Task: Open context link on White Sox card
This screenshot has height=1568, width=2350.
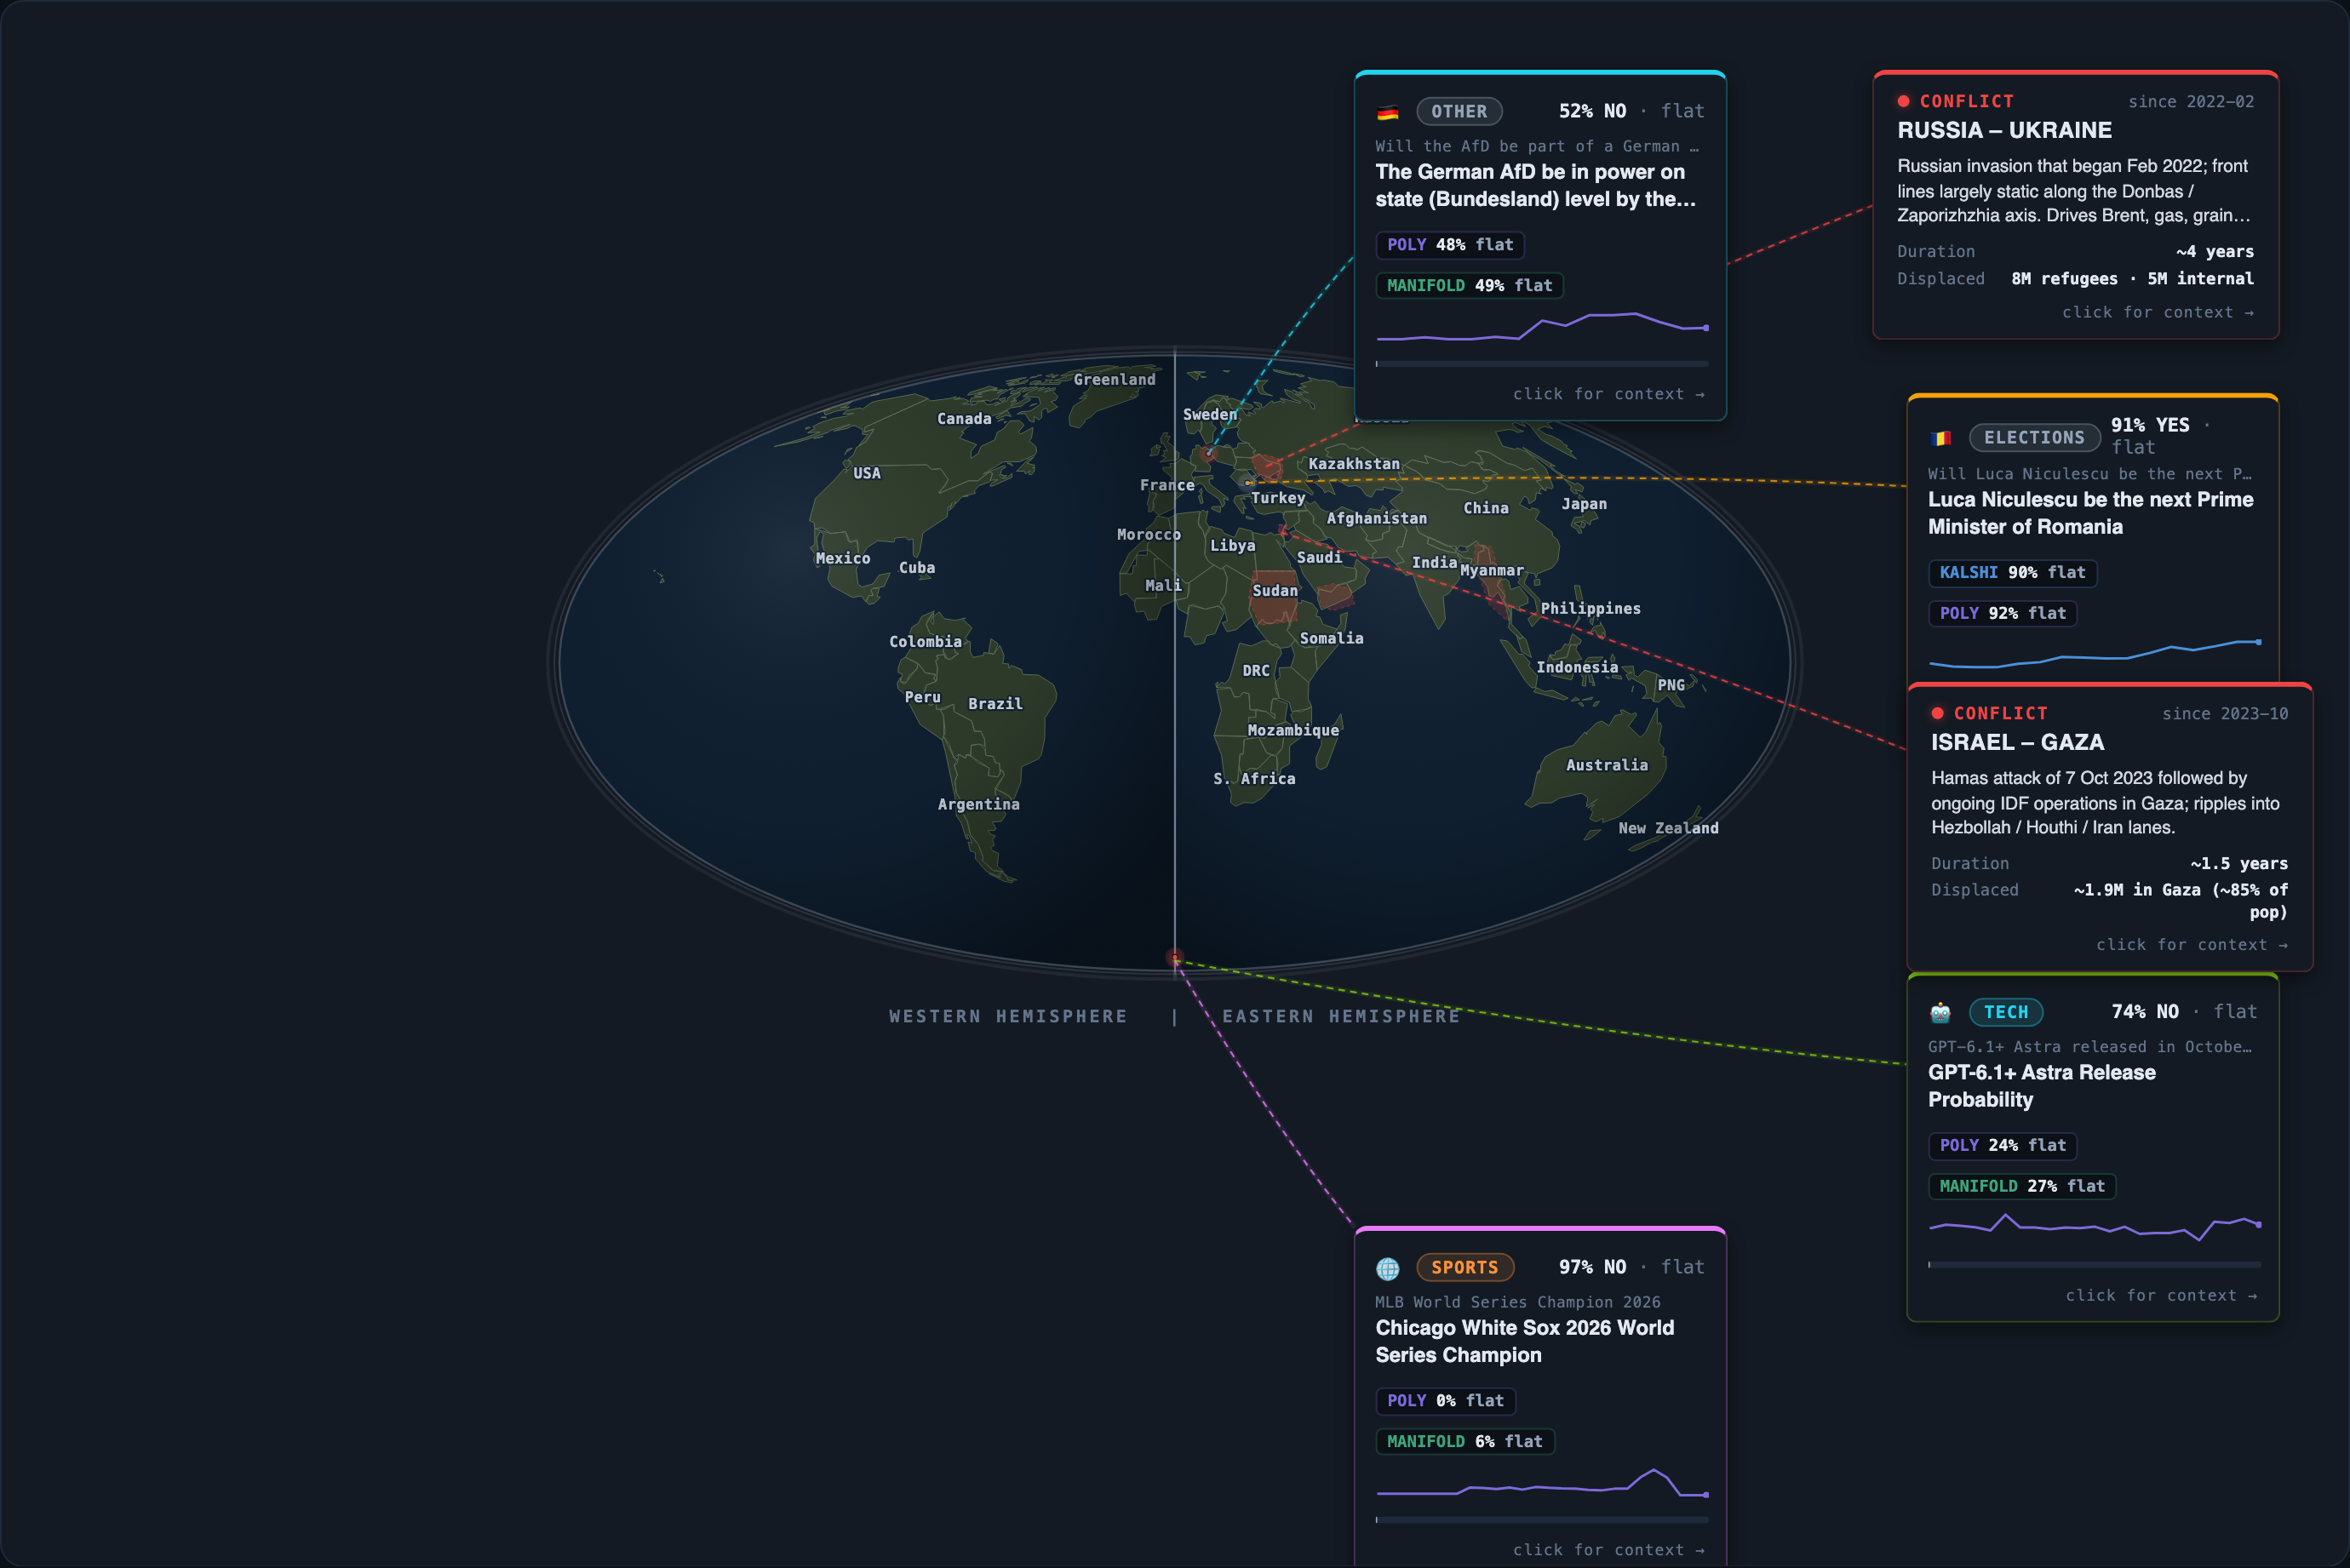Action: pos(1608,1550)
